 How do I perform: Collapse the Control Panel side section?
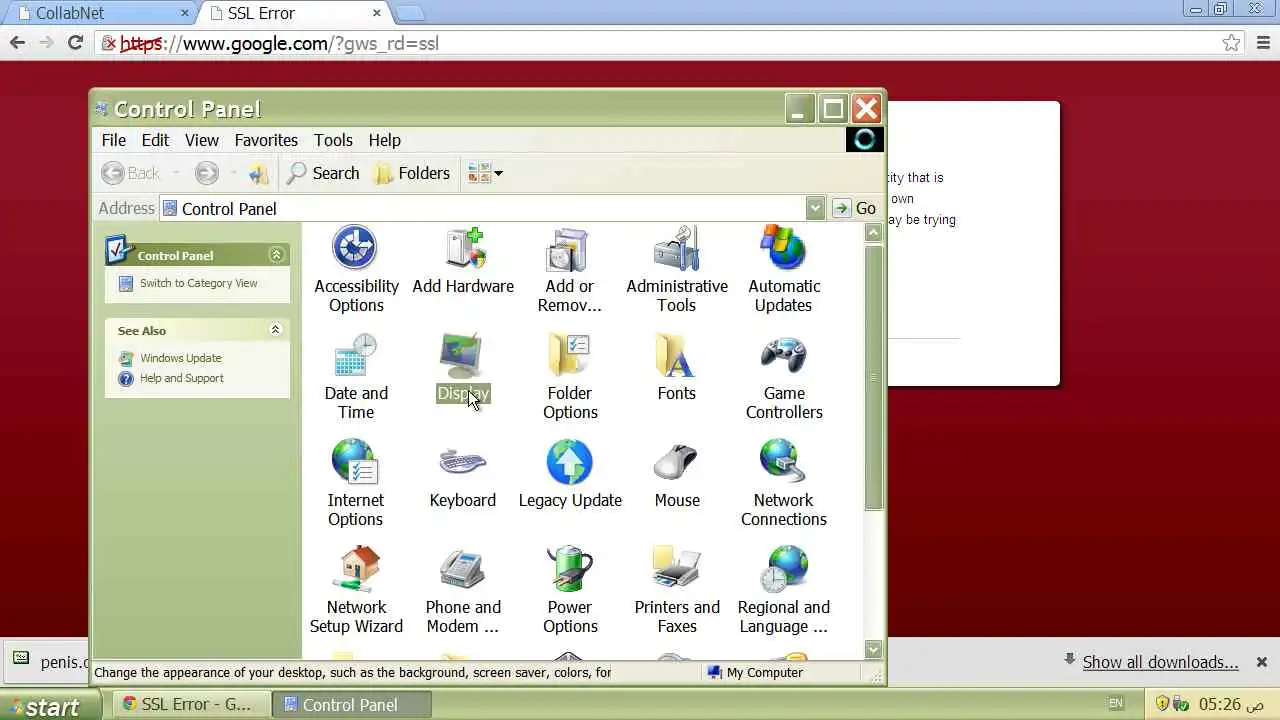coord(276,255)
